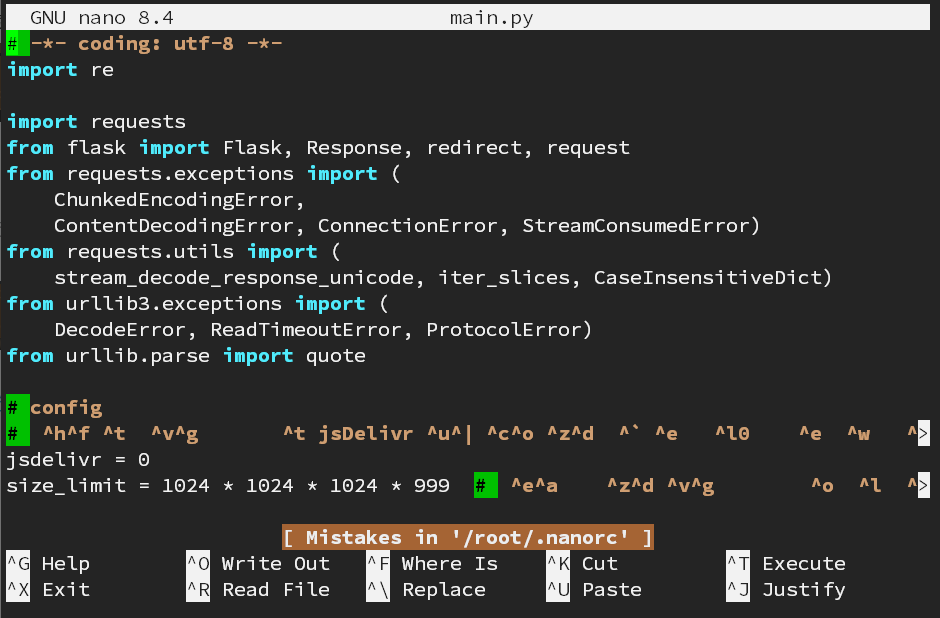The width and height of the screenshot is (940, 618).
Task: Click the truncation arrow on the size_limit line
Action: (x=923, y=486)
